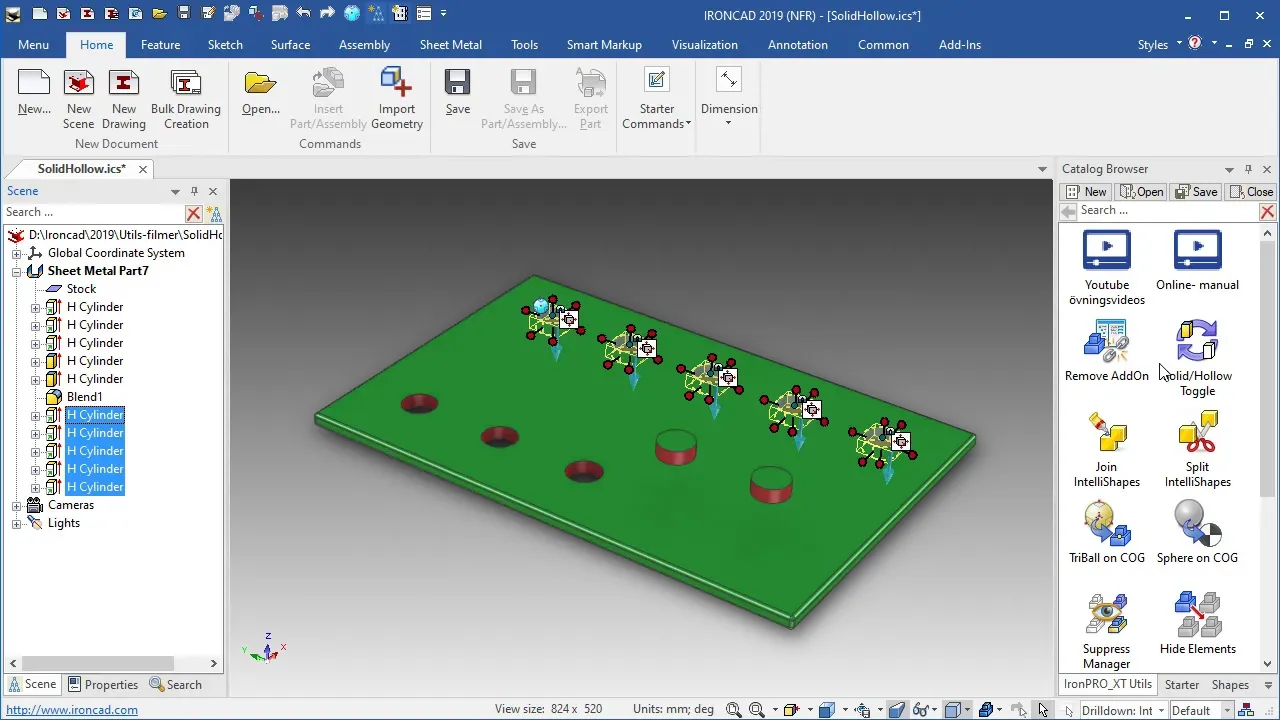Screen dimensions: 1280x720
Task: Open the Suppress Manager add-on
Action: tap(1107, 630)
